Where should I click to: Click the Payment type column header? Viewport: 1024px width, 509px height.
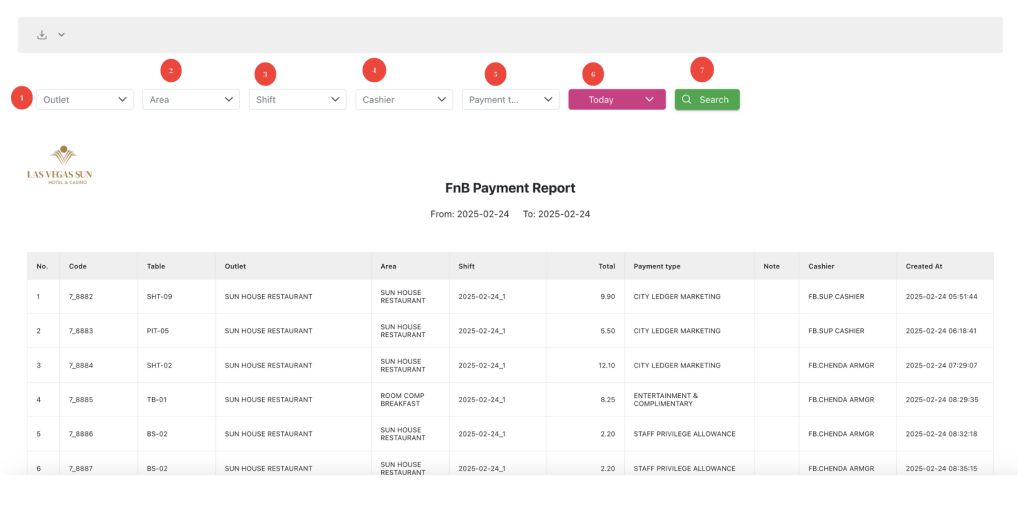(x=657, y=266)
